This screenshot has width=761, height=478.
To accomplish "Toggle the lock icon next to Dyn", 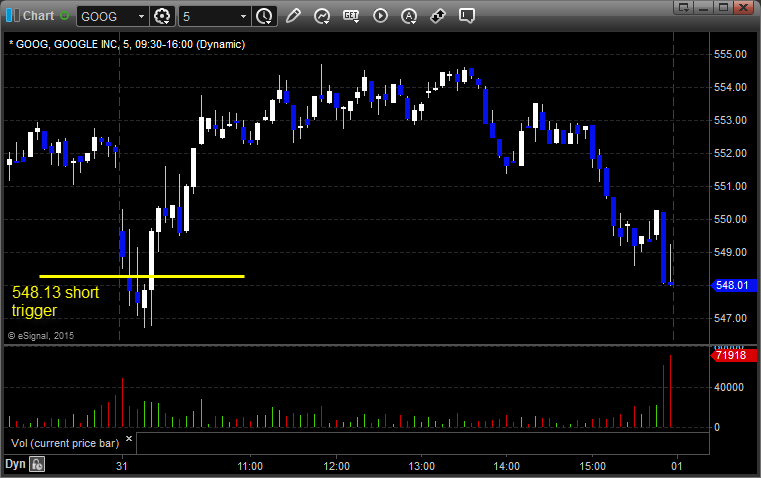I will pyautogui.click(x=37, y=464).
